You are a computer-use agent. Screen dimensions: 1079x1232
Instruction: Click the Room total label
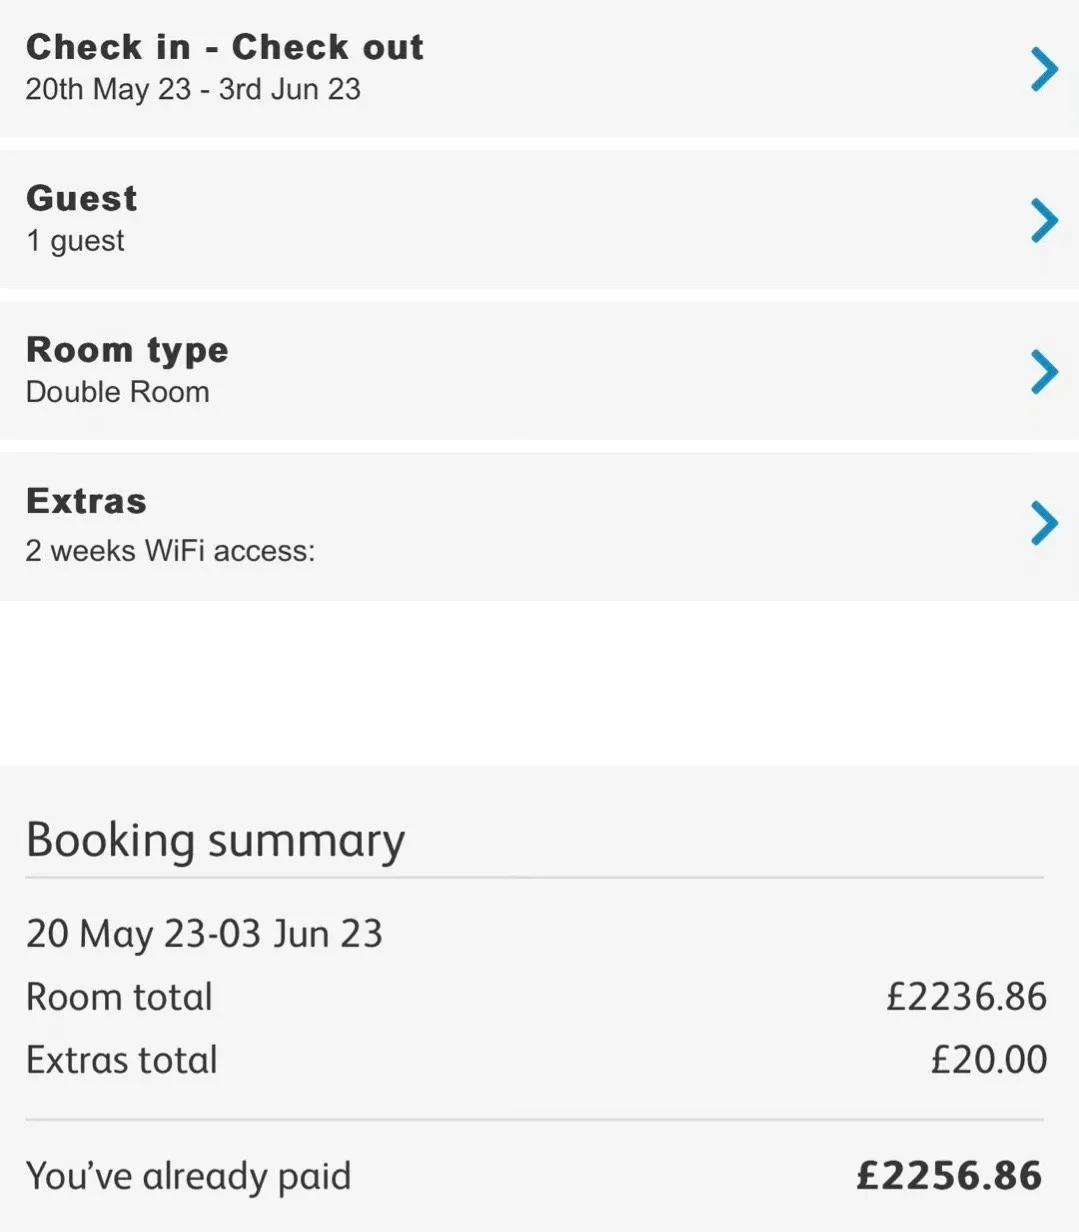119,997
